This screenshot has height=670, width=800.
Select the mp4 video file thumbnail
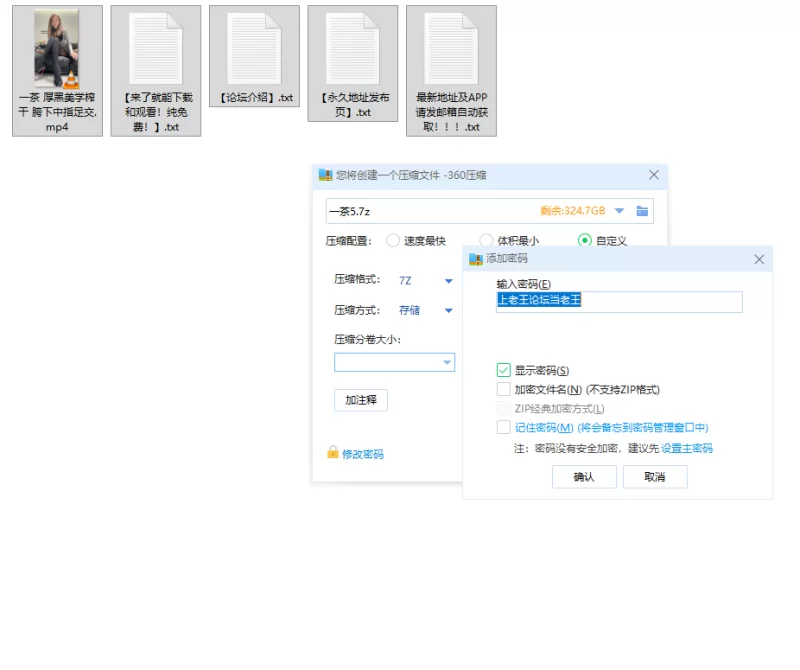[x=57, y=48]
